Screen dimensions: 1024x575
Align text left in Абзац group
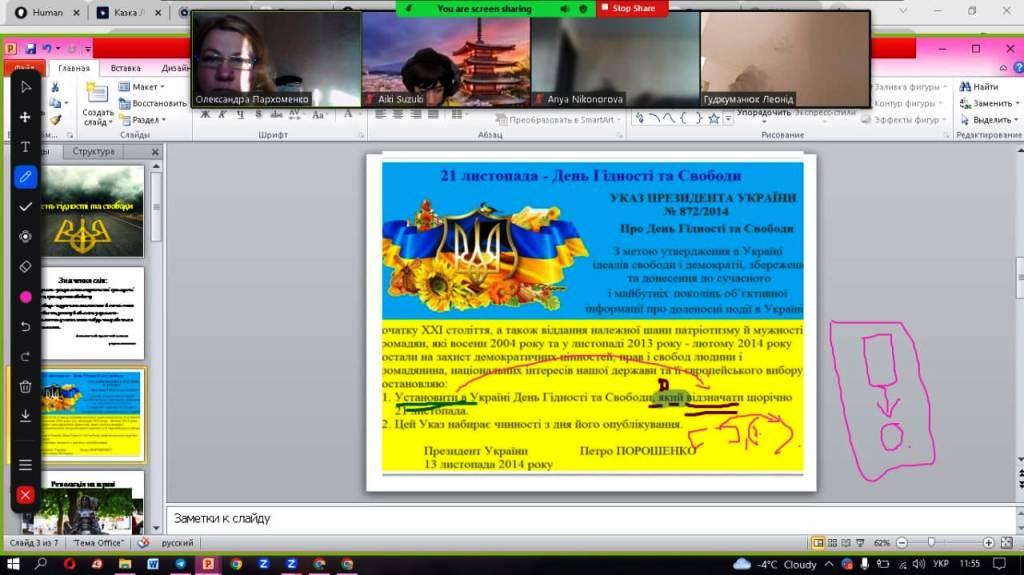380,114
